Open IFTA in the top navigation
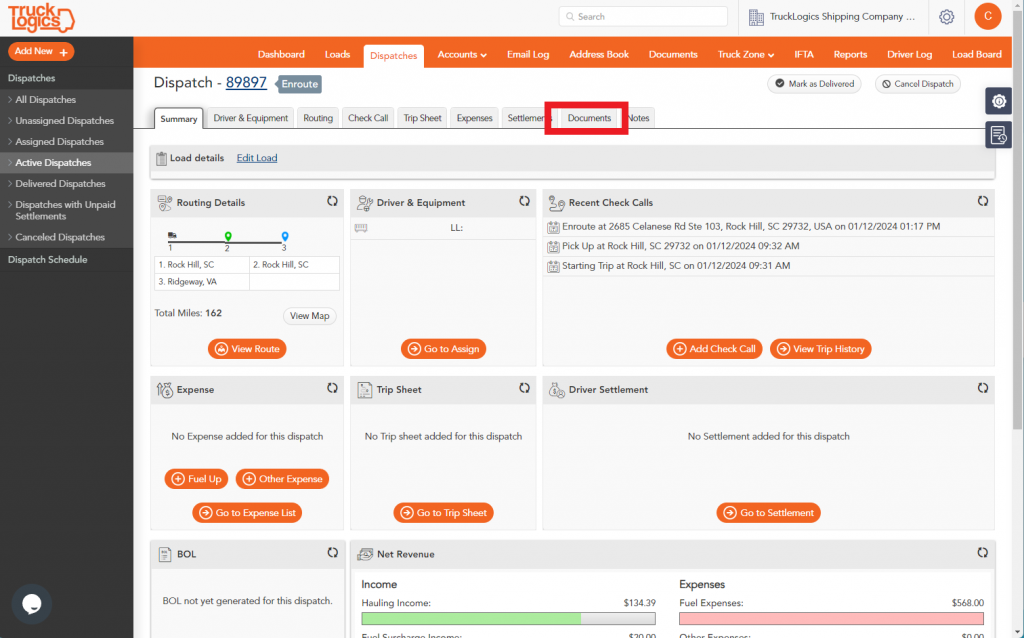Viewport: 1024px width, 638px height. (804, 55)
